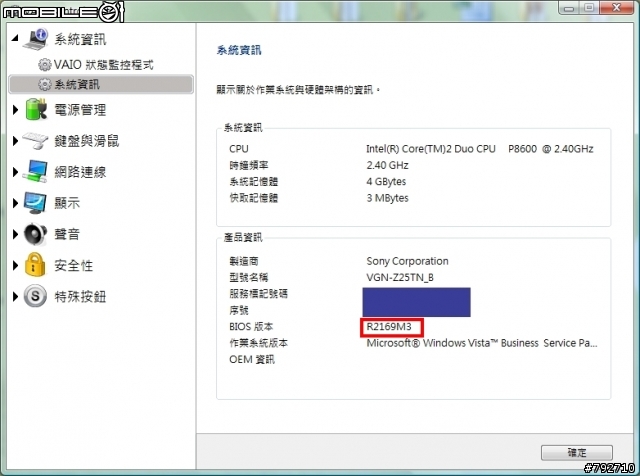Select the 鍵盤與滑鼠 category label
Viewport: 640px width, 476px height.
[x=87, y=141]
